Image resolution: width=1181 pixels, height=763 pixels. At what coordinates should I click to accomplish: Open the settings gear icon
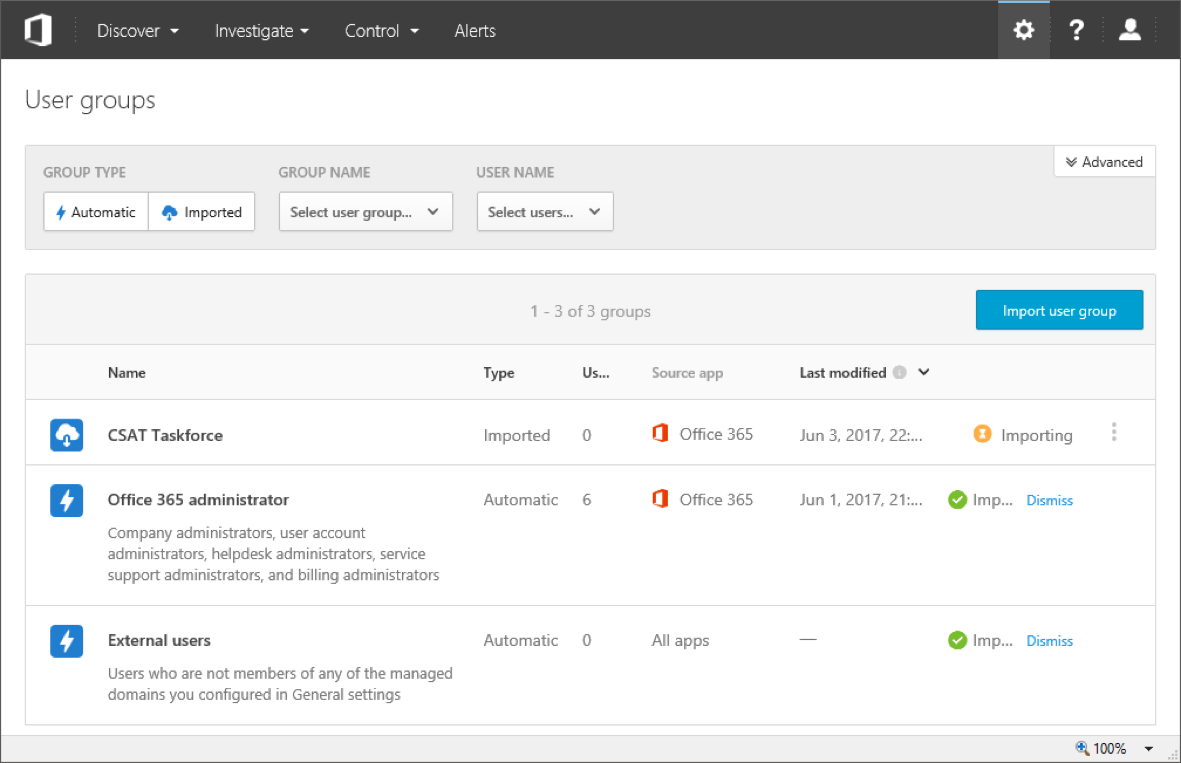click(x=1023, y=29)
